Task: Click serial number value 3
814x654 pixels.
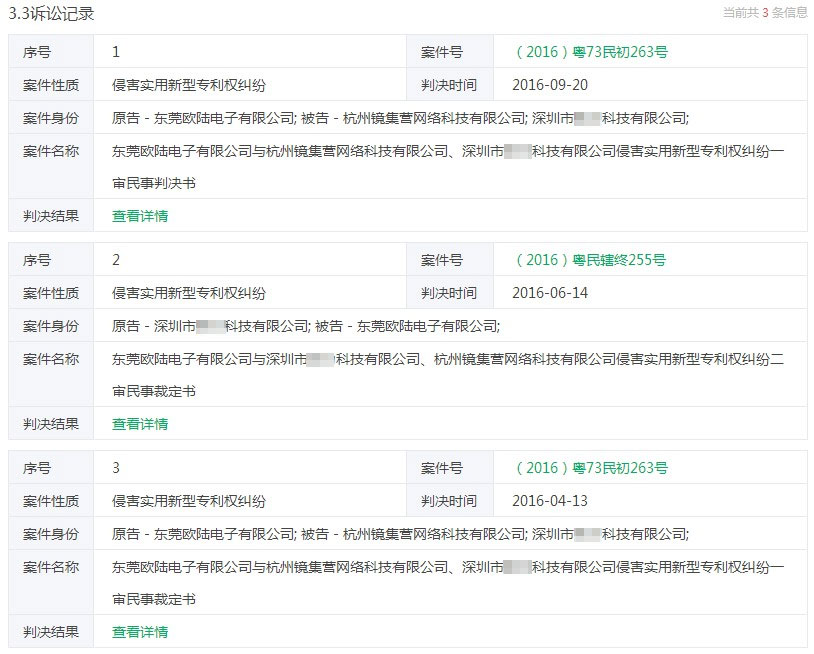Action: 116,468
